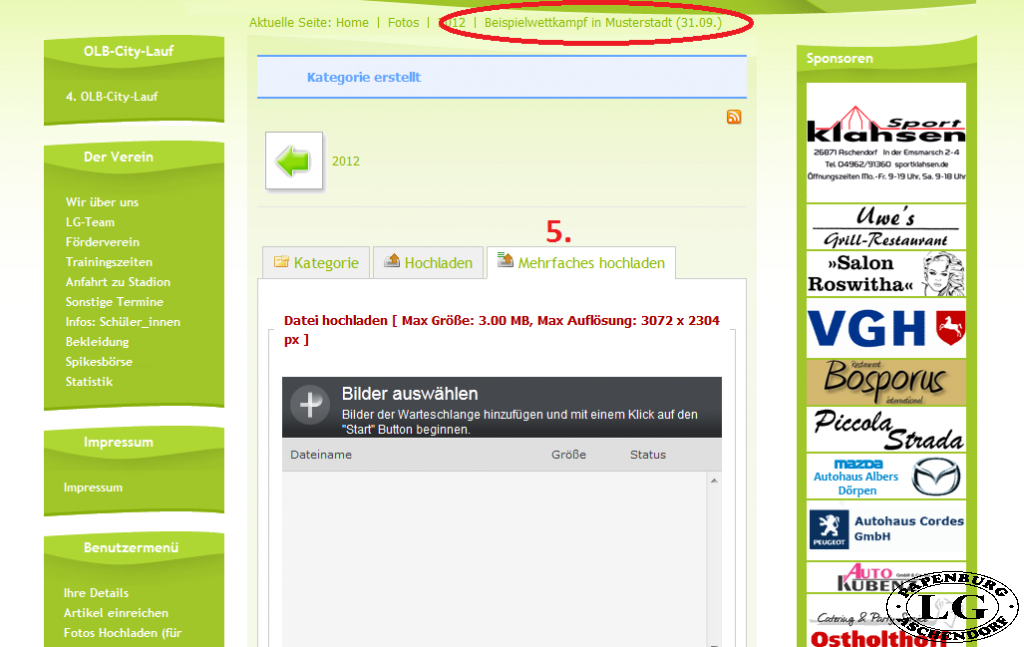Click the green back arrow icon

click(x=294, y=161)
